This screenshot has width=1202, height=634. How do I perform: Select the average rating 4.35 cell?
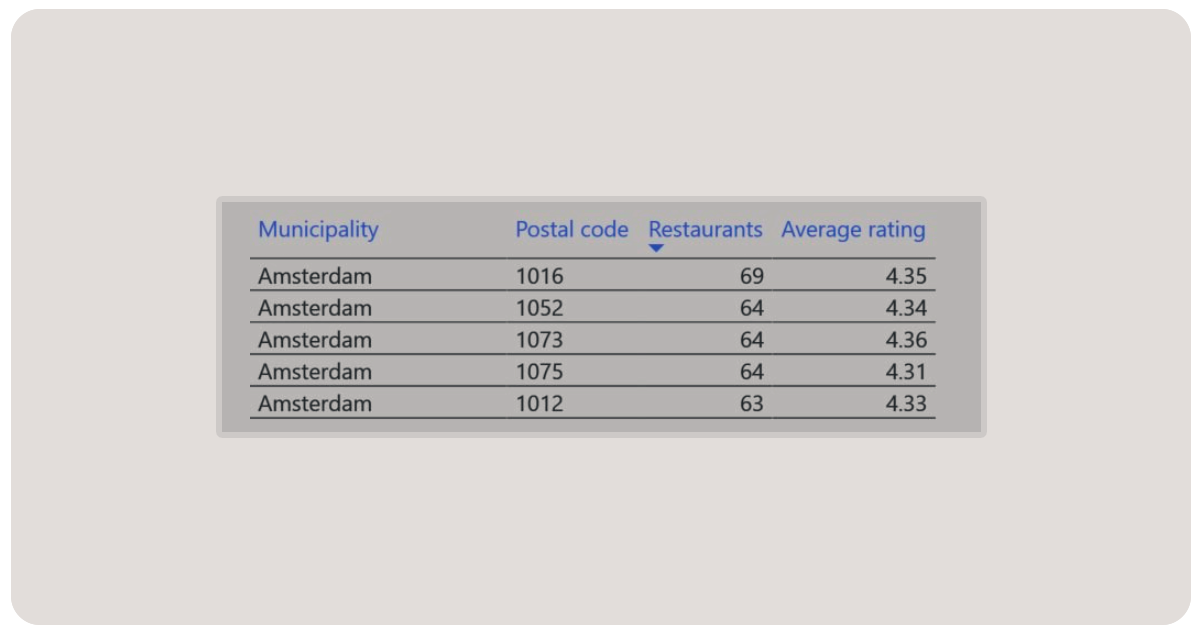point(906,276)
